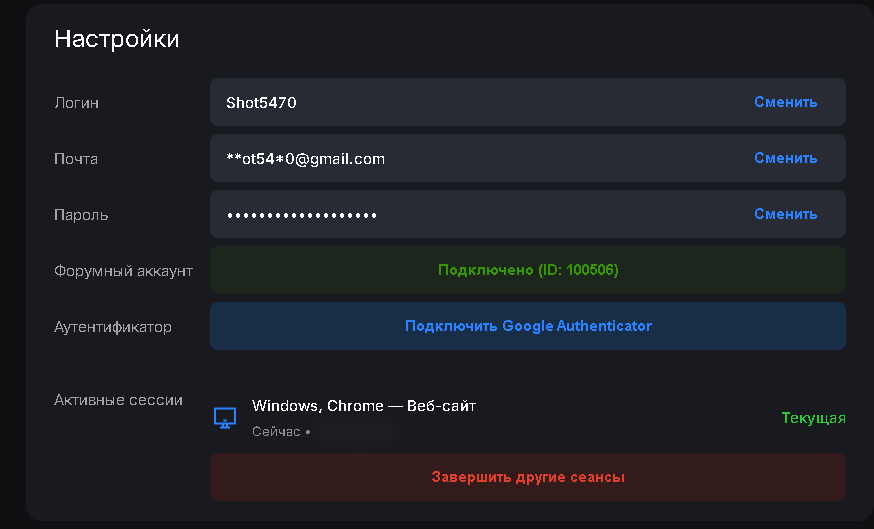The image size is (874, 529).
Task: Click the "Почта" label
Action: tap(76, 159)
